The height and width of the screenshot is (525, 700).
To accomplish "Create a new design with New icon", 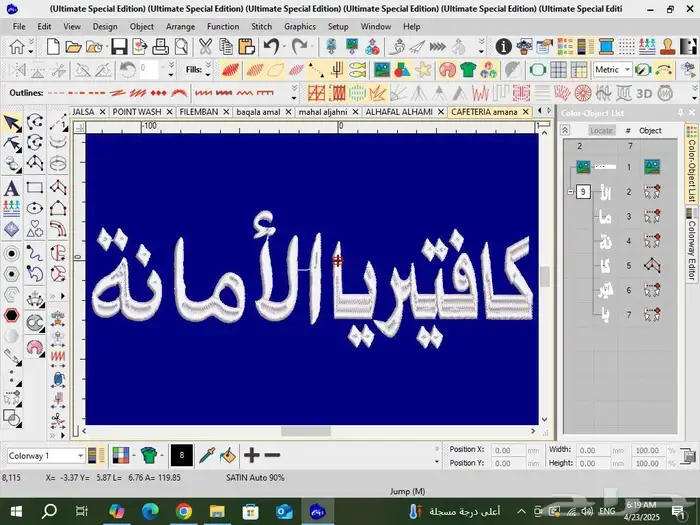I will (x=53, y=46).
